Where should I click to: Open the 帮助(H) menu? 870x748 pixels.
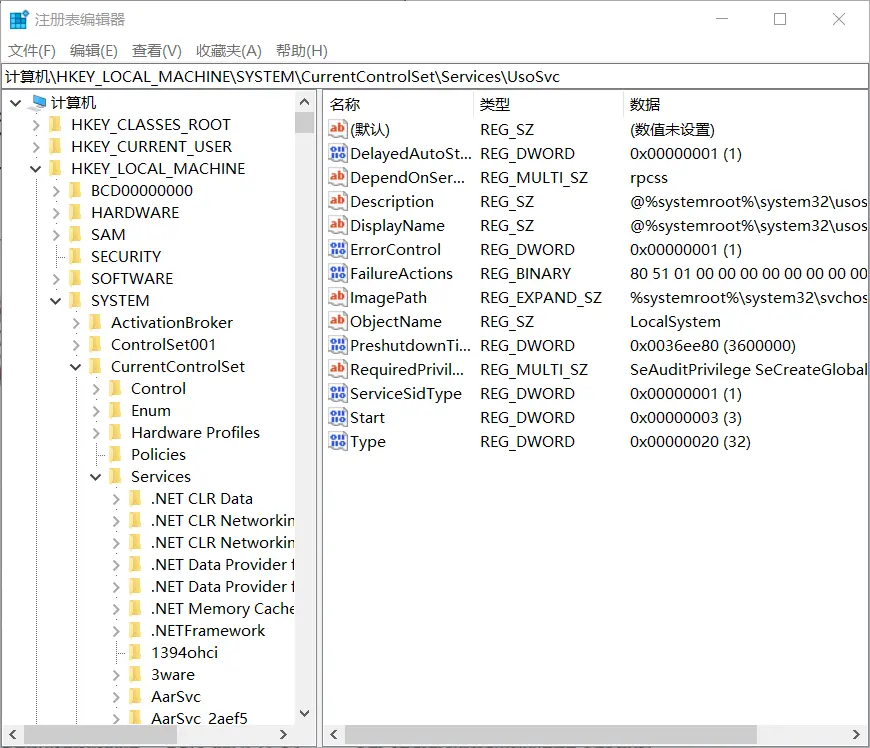click(x=302, y=50)
